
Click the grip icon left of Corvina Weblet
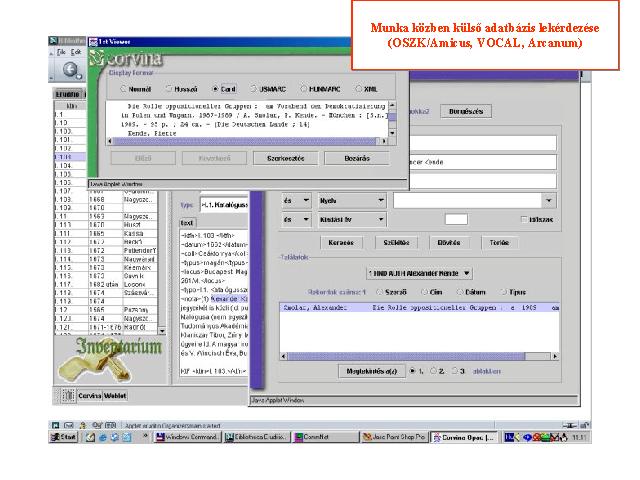(69, 395)
